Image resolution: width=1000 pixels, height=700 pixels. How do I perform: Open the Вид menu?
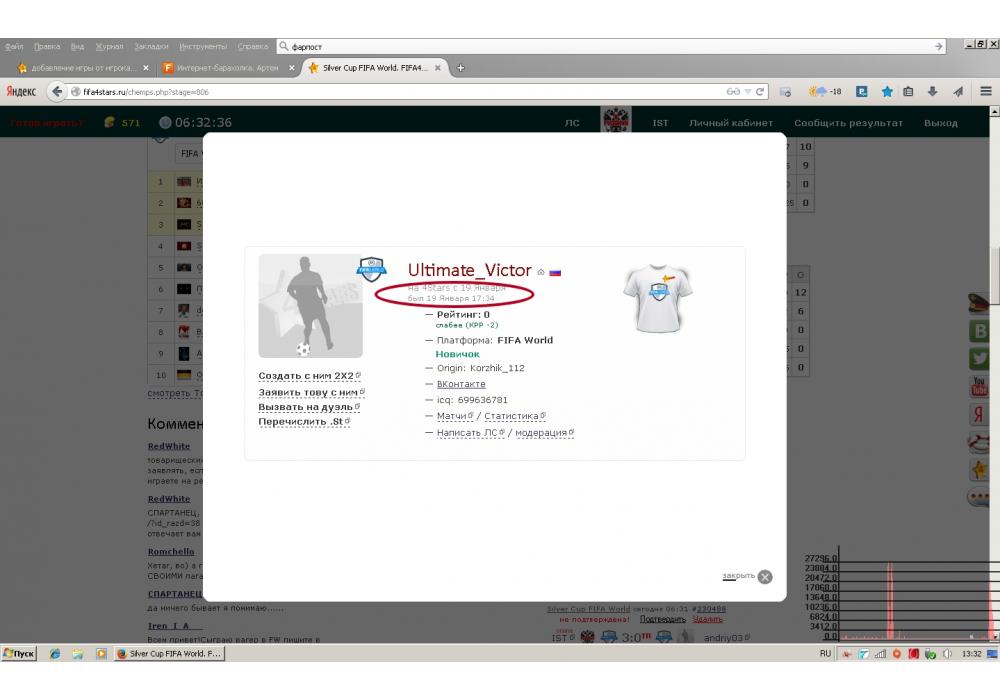pyautogui.click(x=77, y=47)
